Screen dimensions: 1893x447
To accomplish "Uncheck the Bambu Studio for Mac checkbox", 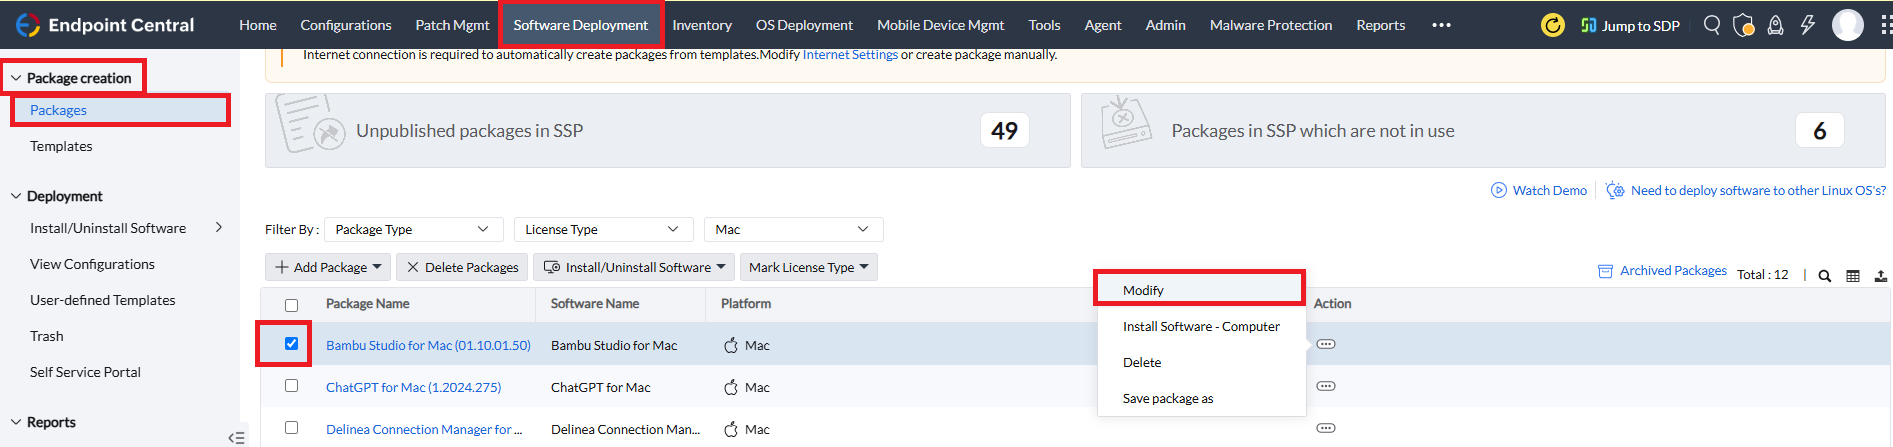I will pyautogui.click(x=291, y=344).
